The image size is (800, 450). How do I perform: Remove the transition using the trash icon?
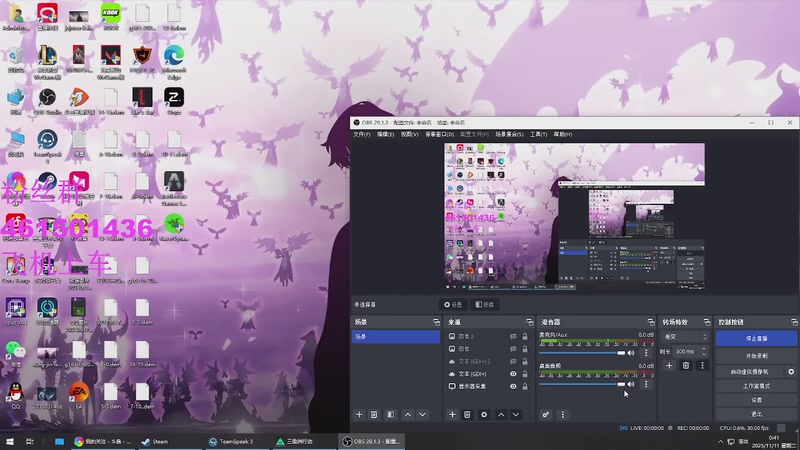pos(686,365)
